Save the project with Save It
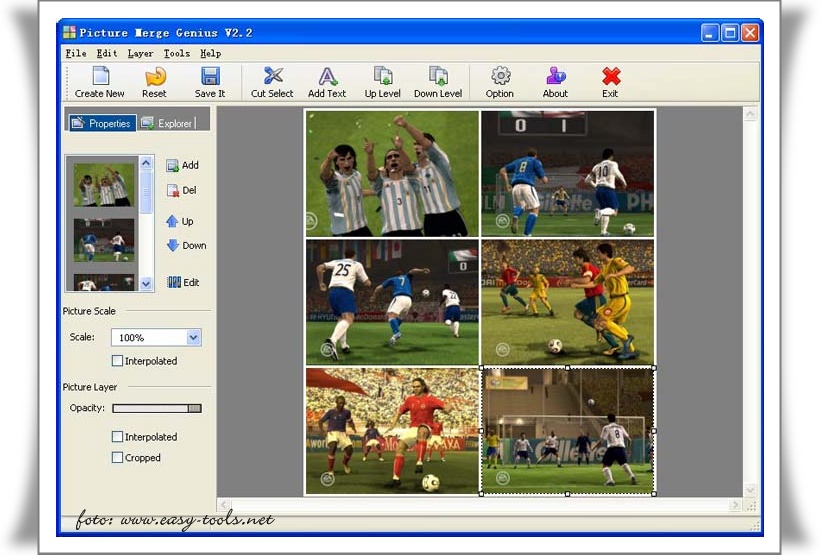Image resolution: width=820 pixels, height=555 pixels. [x=210, y=82]
